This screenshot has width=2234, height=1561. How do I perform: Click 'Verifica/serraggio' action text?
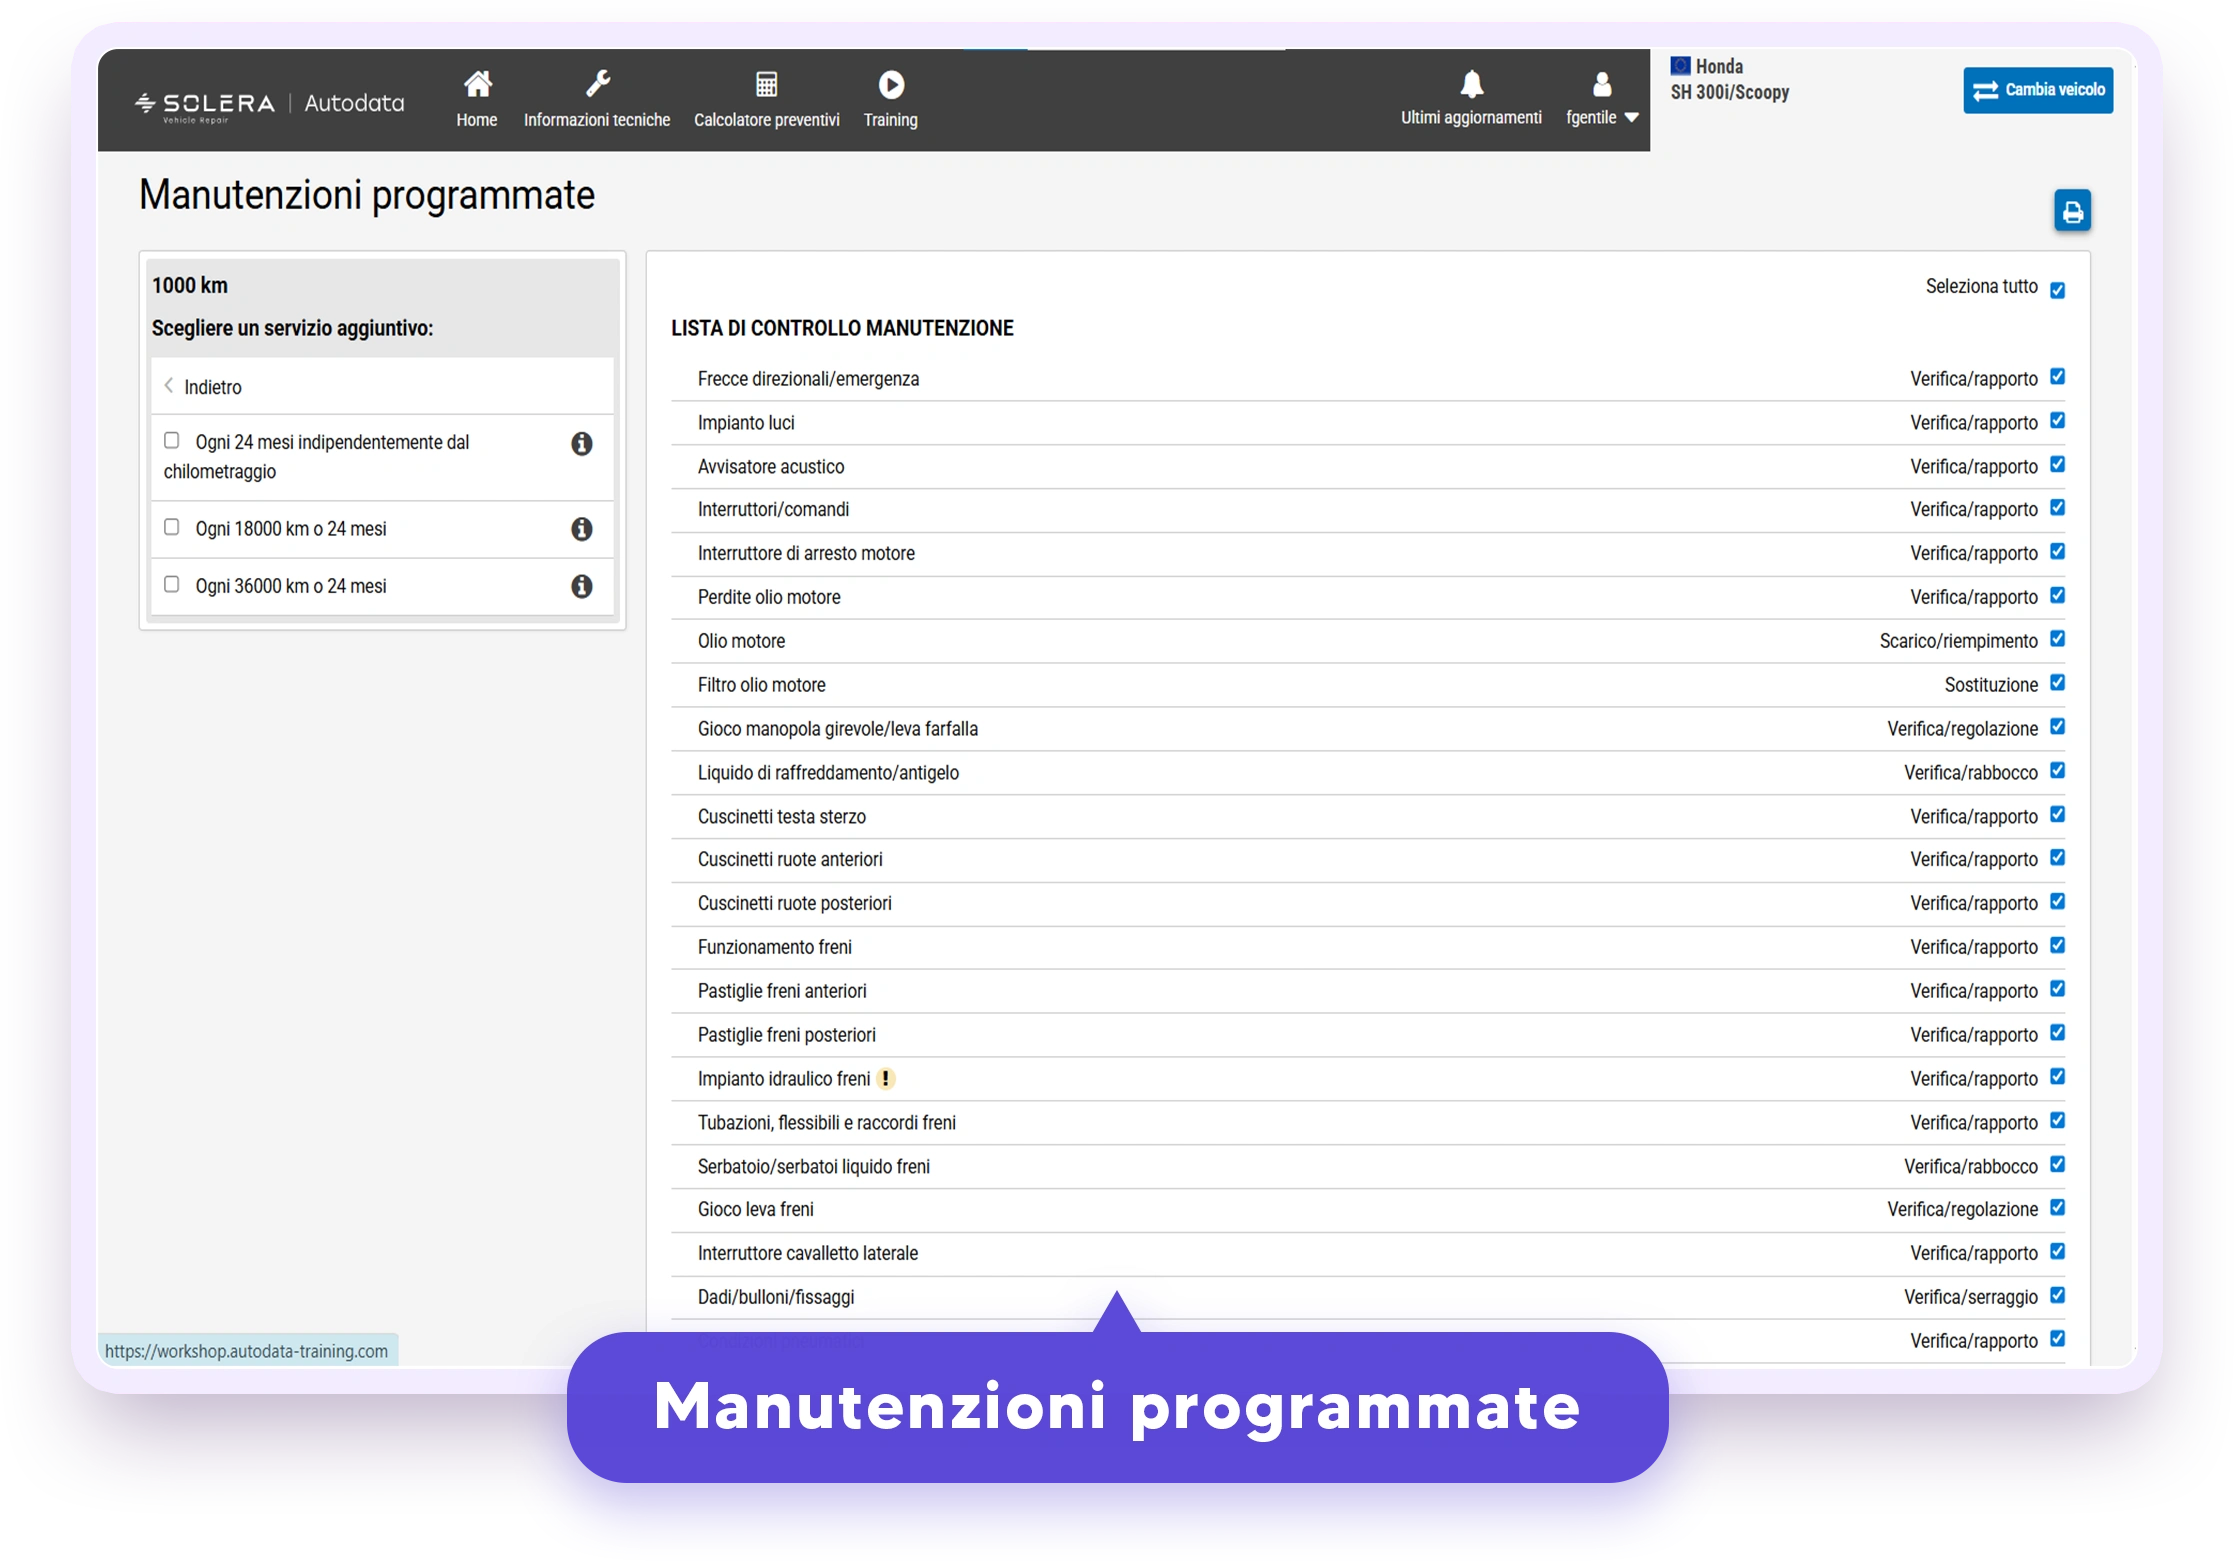(x=1971, y=1297)
